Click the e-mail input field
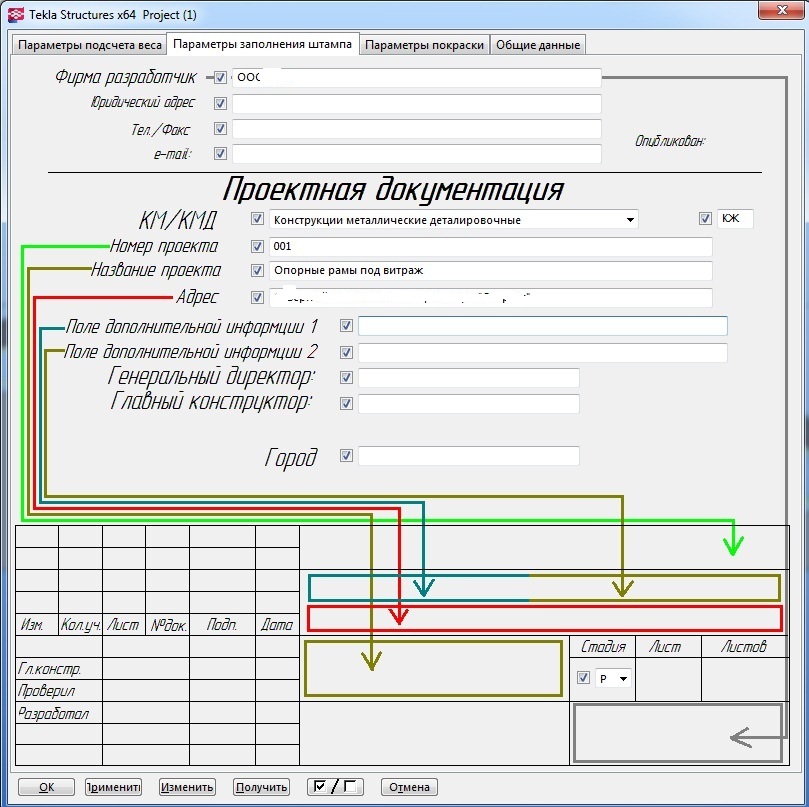Image resolution: width=809 pixels, height=807 pixels. [x=417, y=154]
